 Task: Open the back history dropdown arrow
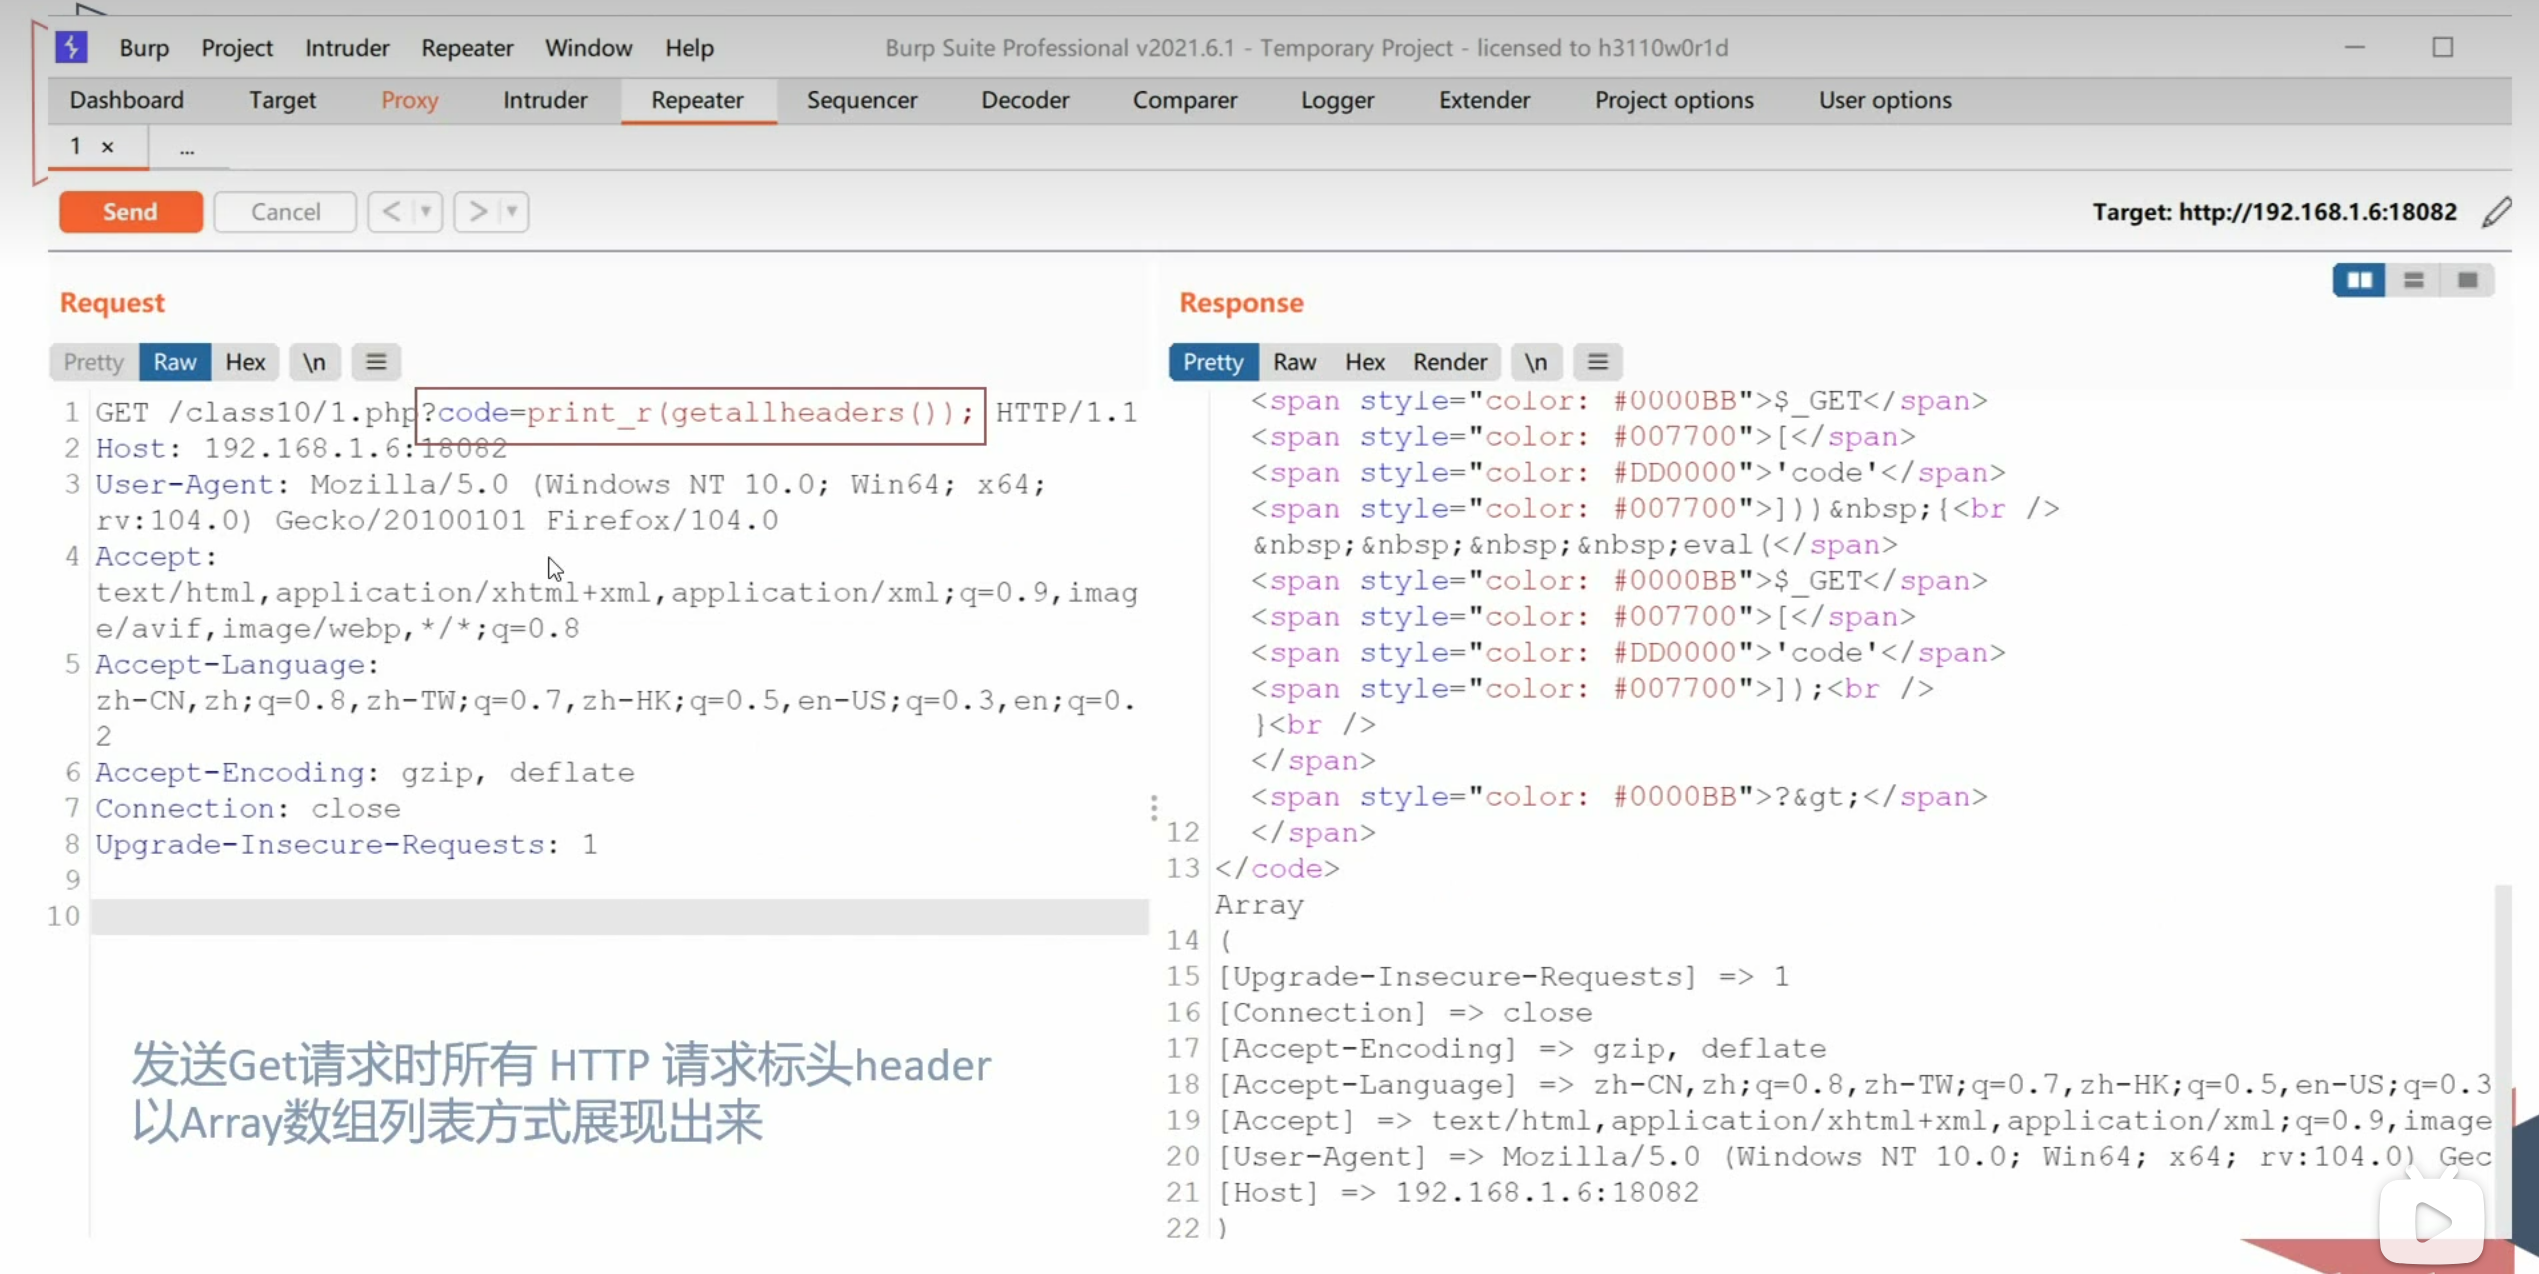point(426,212)
